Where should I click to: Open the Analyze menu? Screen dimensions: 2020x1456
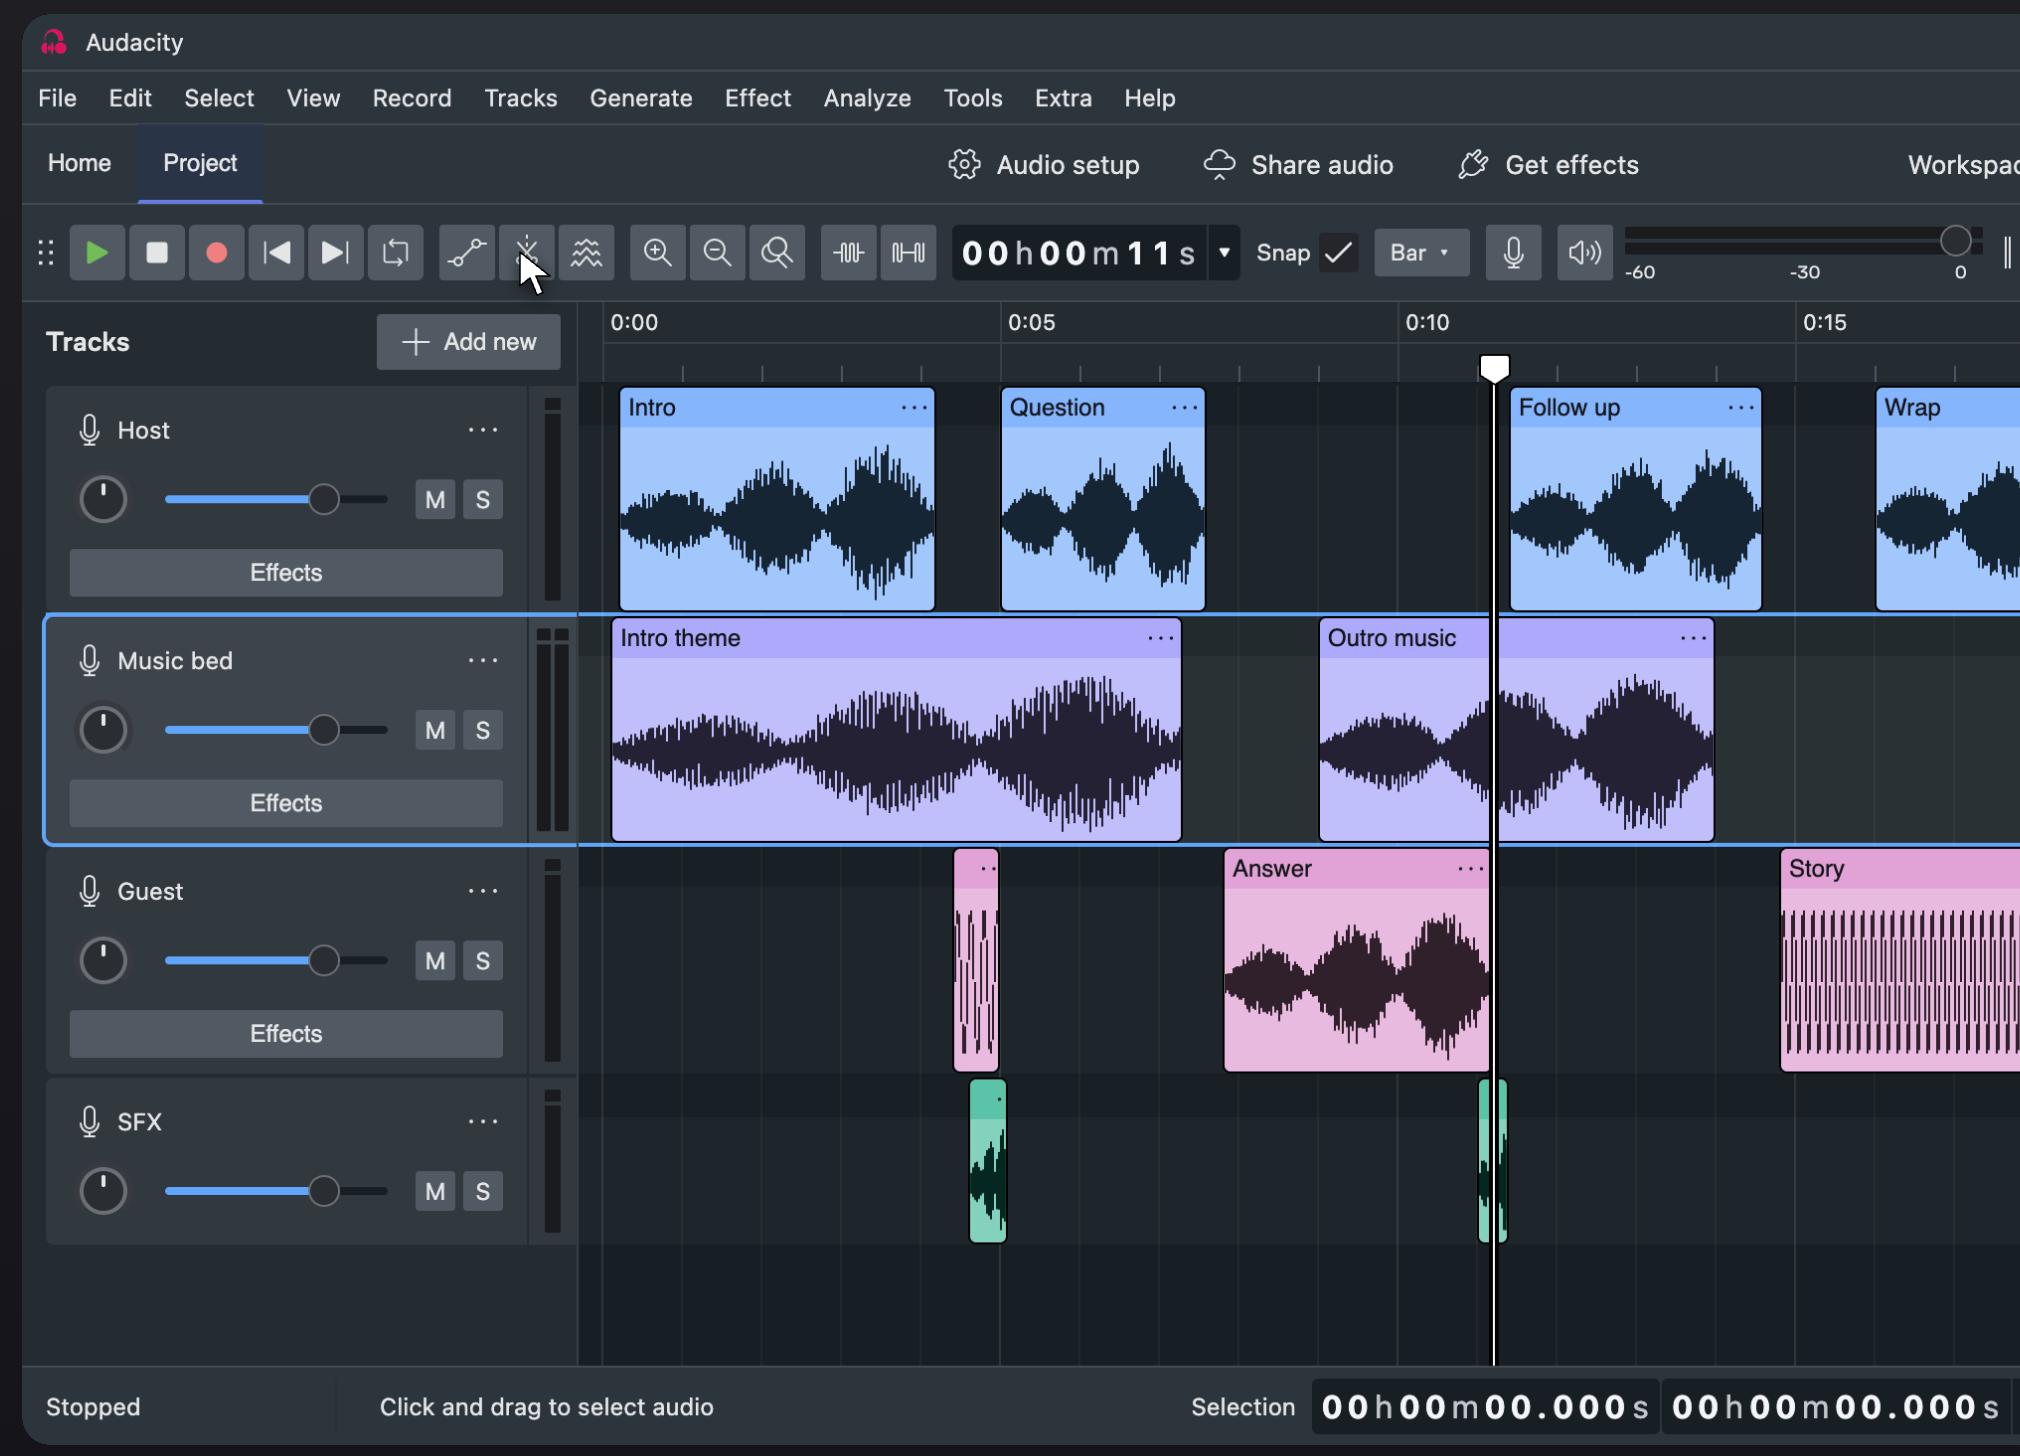[867, 98]
